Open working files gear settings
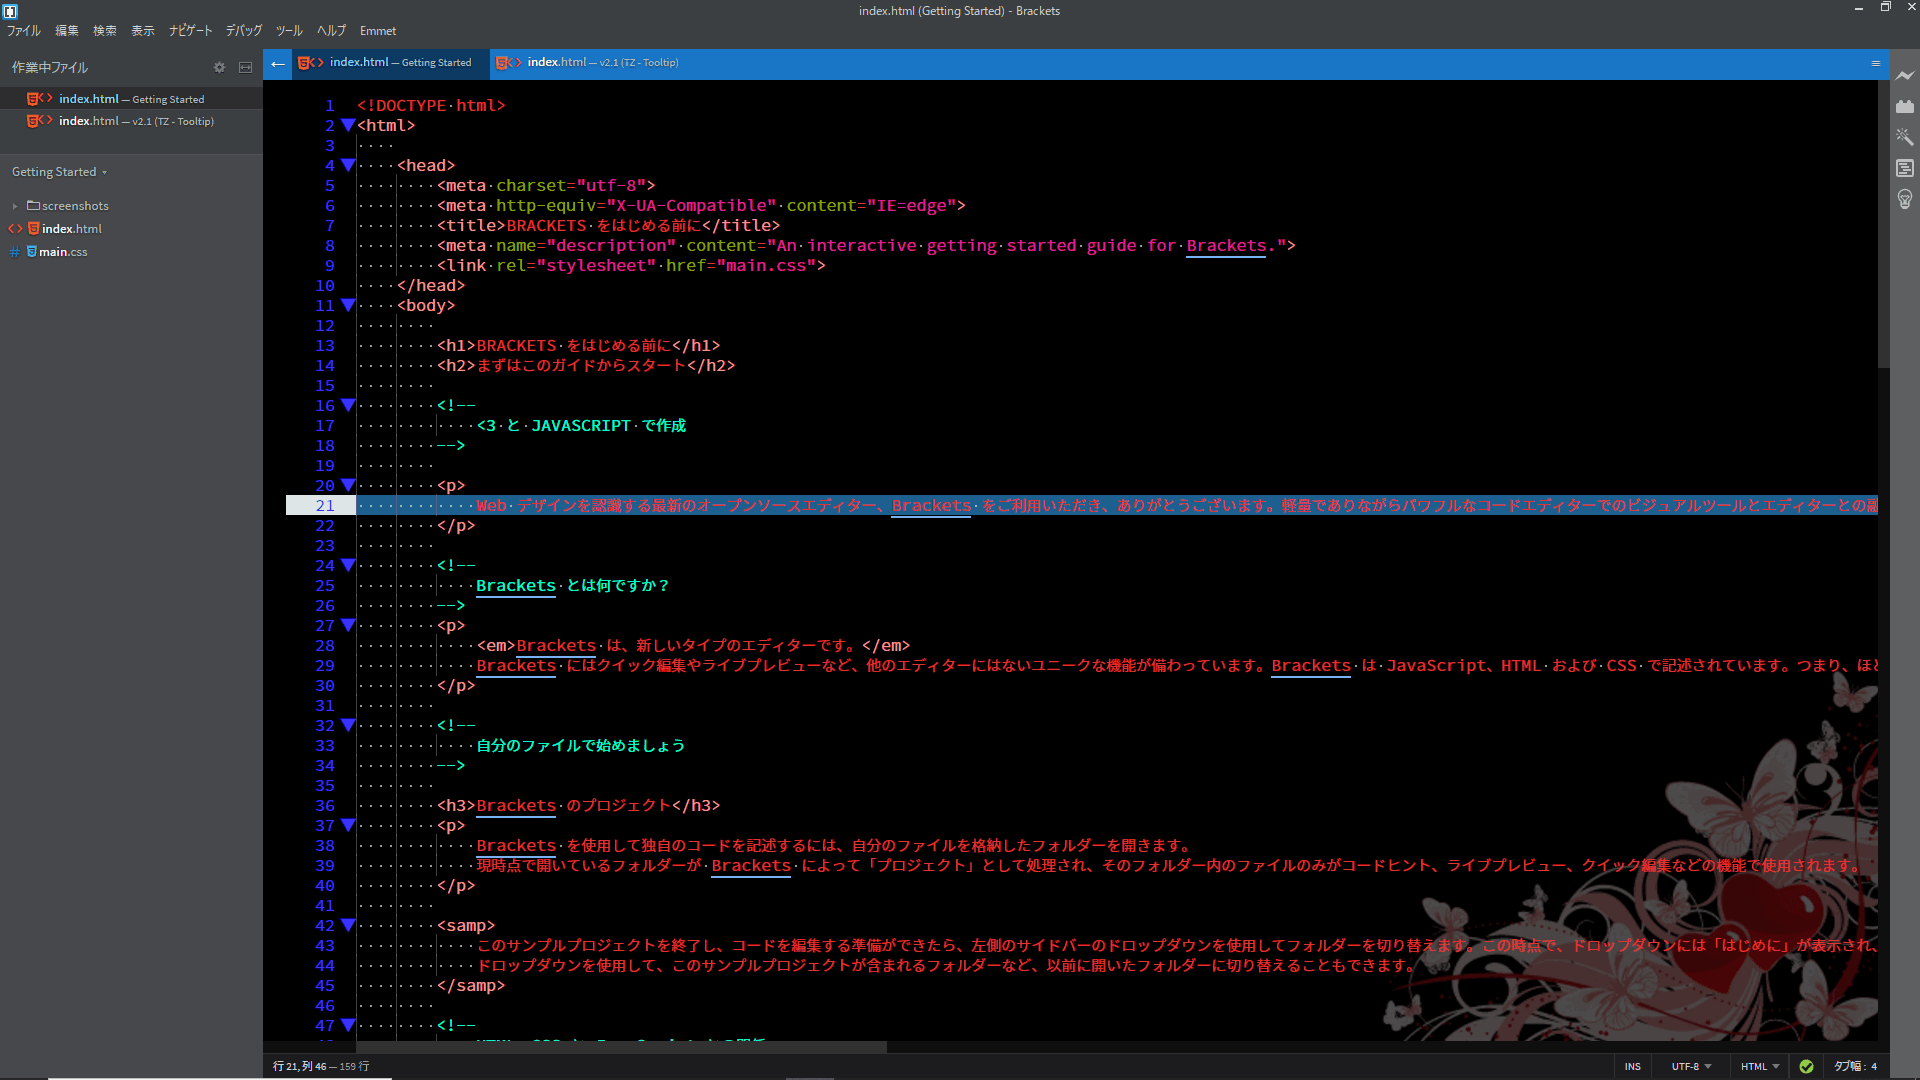The image size is (1920, 1080). (x=219, y=67)
